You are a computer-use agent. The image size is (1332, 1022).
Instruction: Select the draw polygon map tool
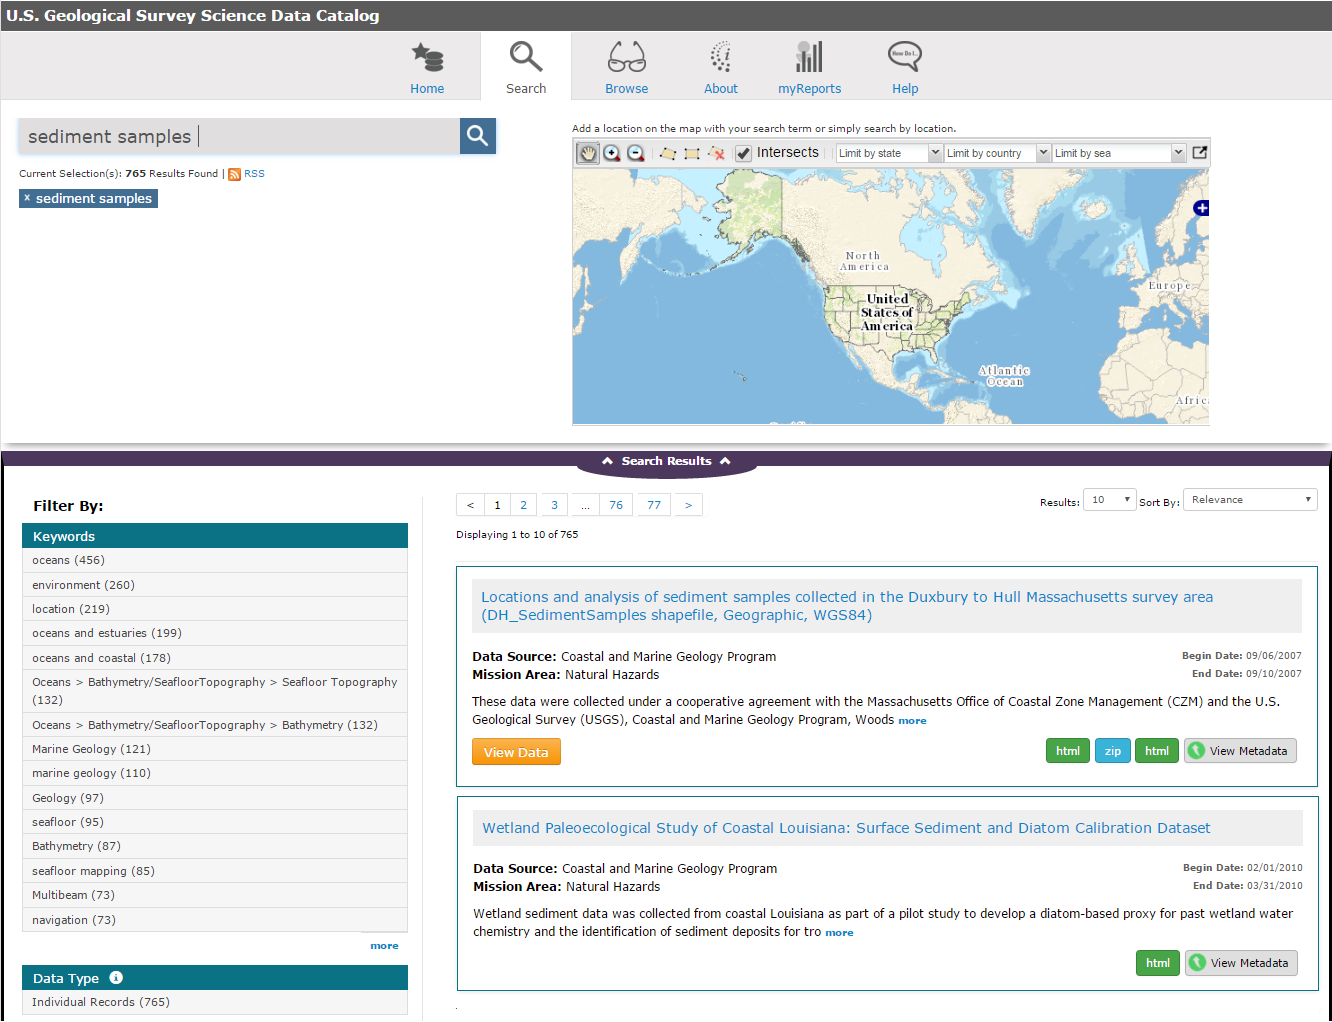coord(668,153)
